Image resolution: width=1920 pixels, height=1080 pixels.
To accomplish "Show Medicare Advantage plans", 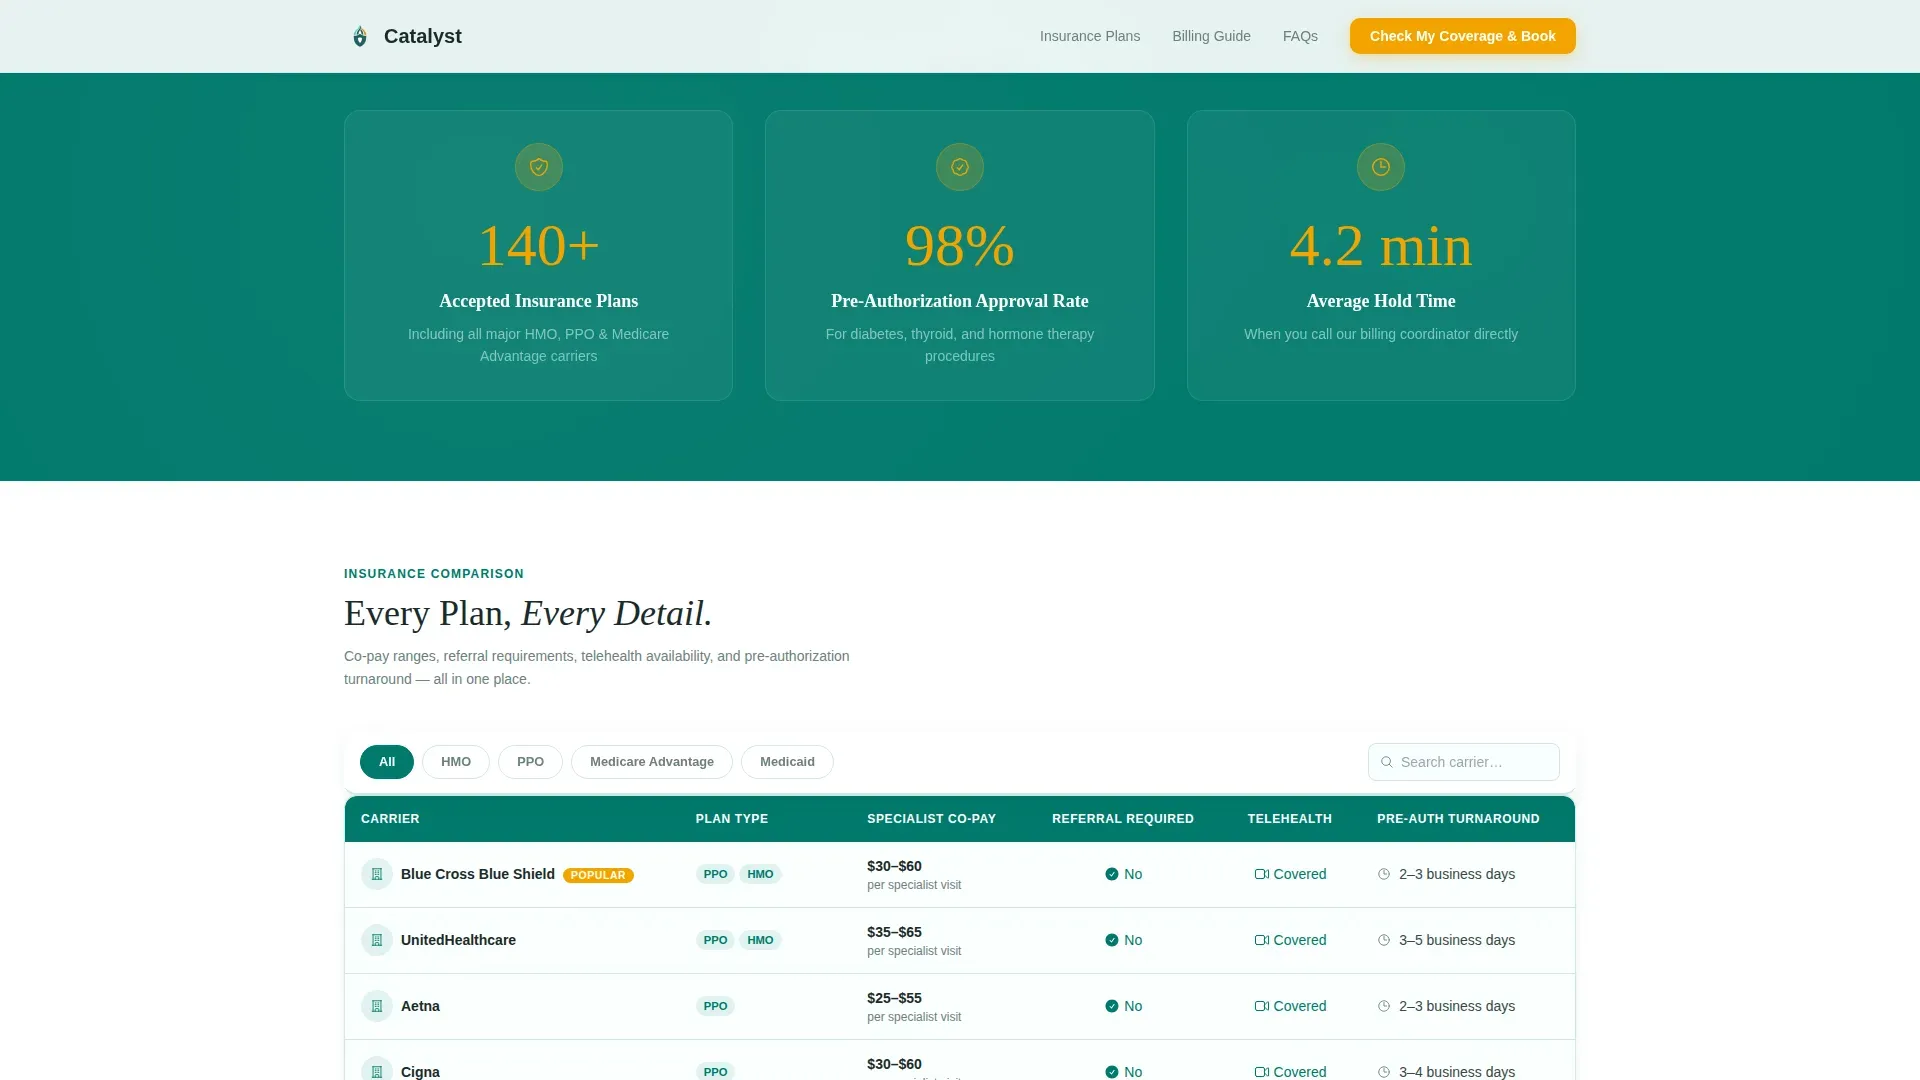I will (x=652, y=762).
